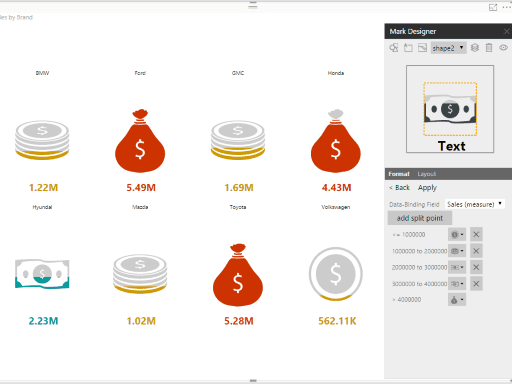Open the Sales (measure) data-binding dropdown
Image resolution: width=512 pixels, height=384 pixels.
(475, 204)
